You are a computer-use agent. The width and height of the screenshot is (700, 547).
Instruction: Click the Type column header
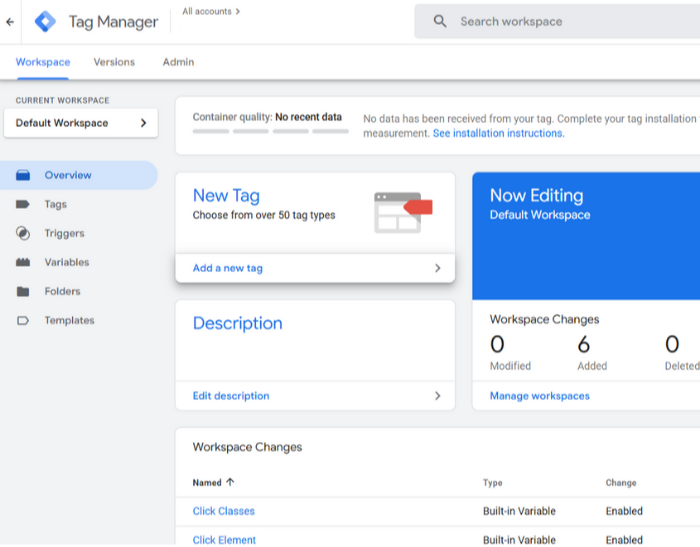click(x=492, y=482)
